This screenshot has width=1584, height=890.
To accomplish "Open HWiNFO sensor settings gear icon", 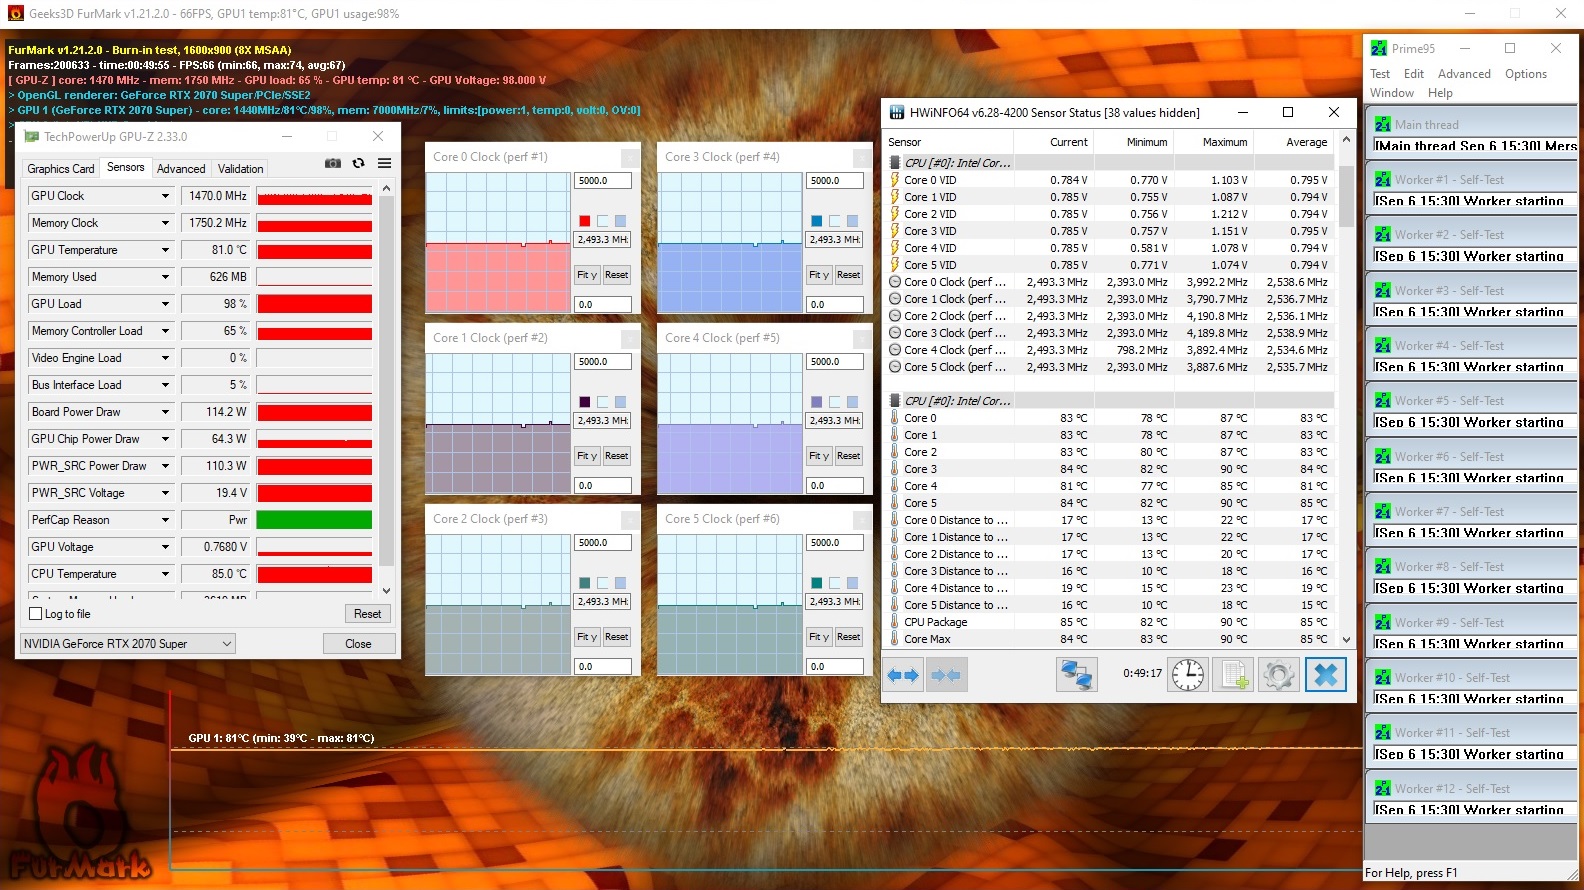I will pos(1279,675).
